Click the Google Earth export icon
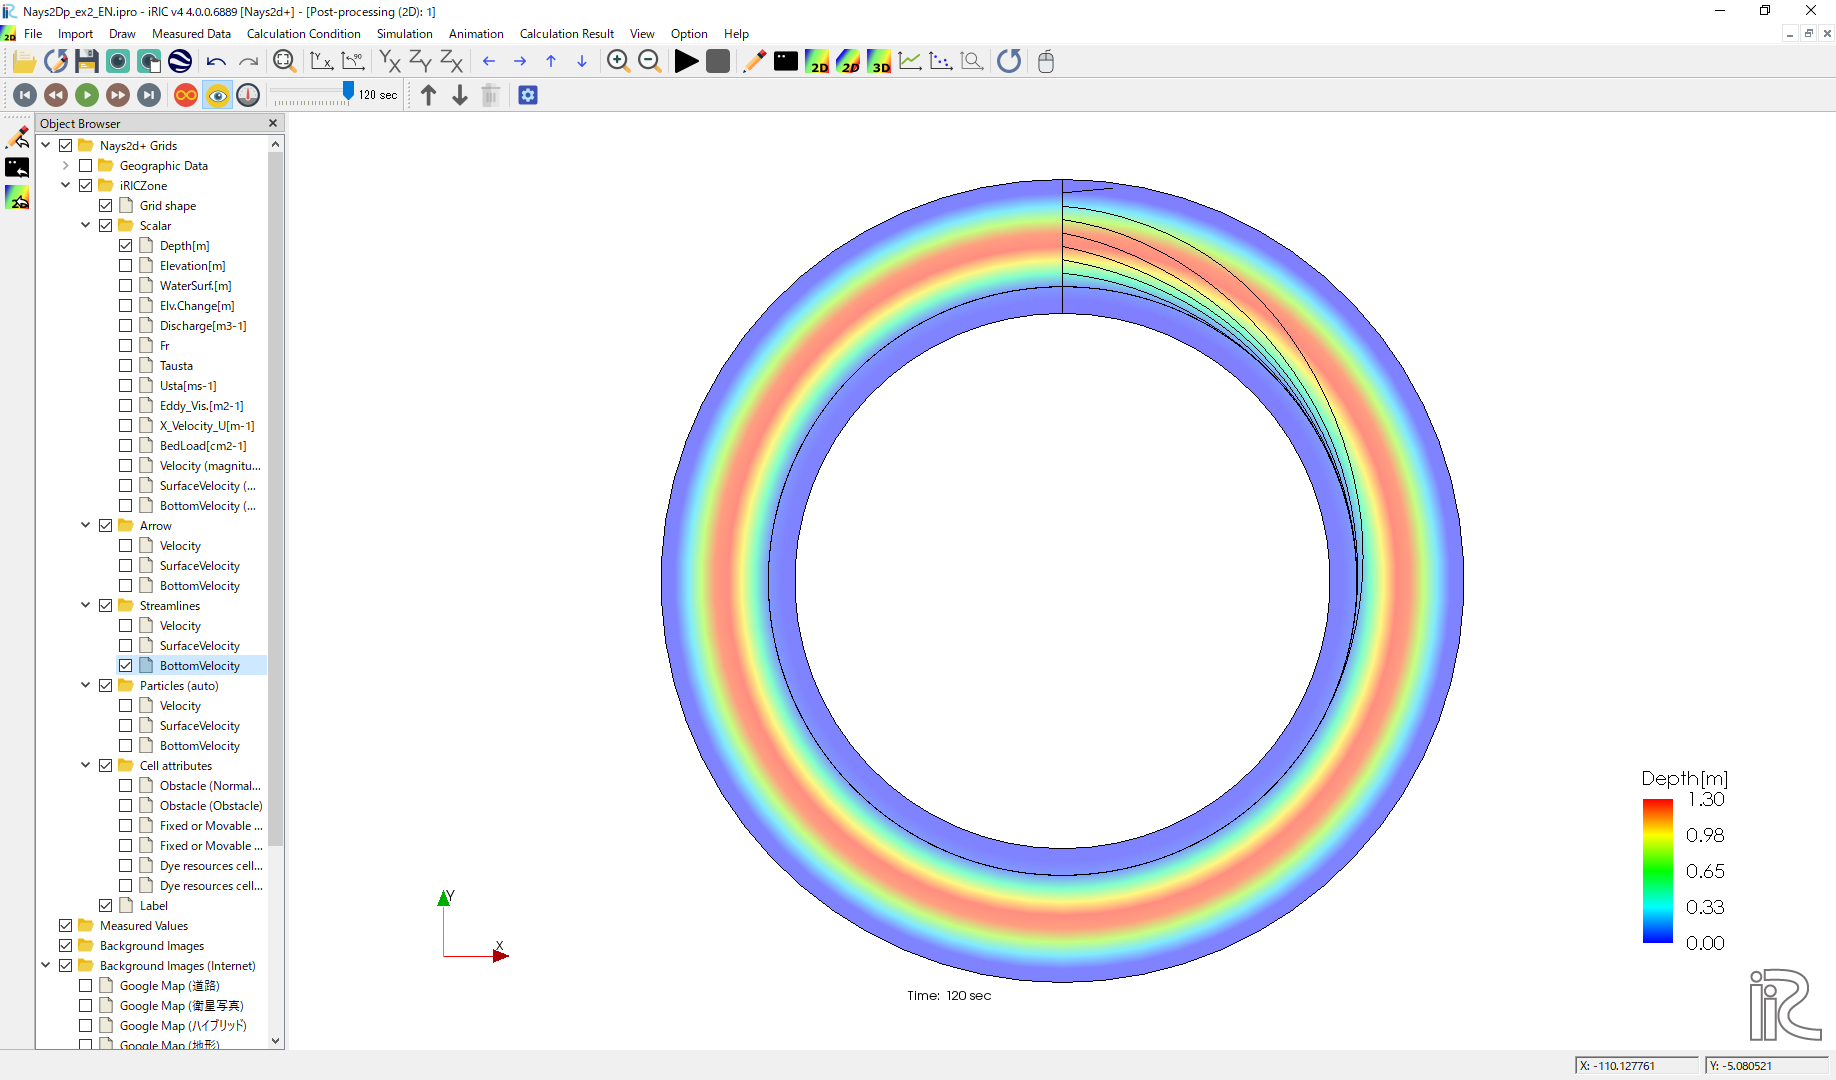 [180, 62]
